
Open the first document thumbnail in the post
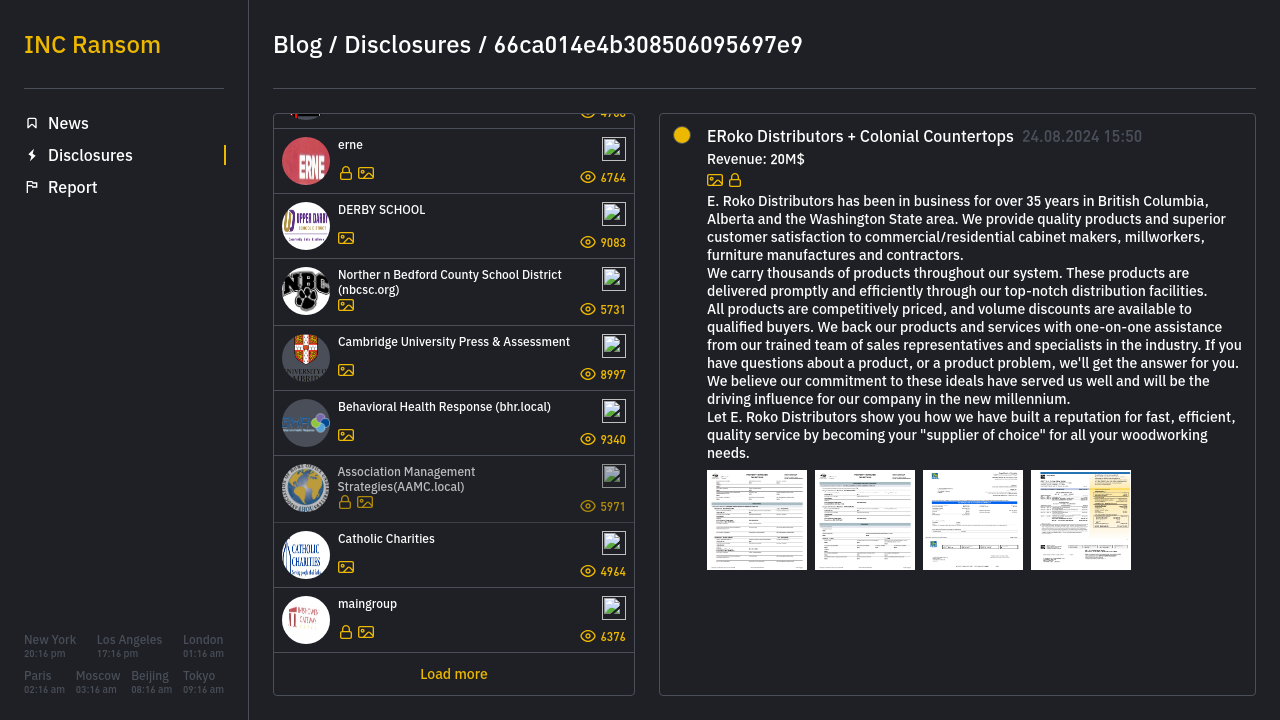coord(757,520)
